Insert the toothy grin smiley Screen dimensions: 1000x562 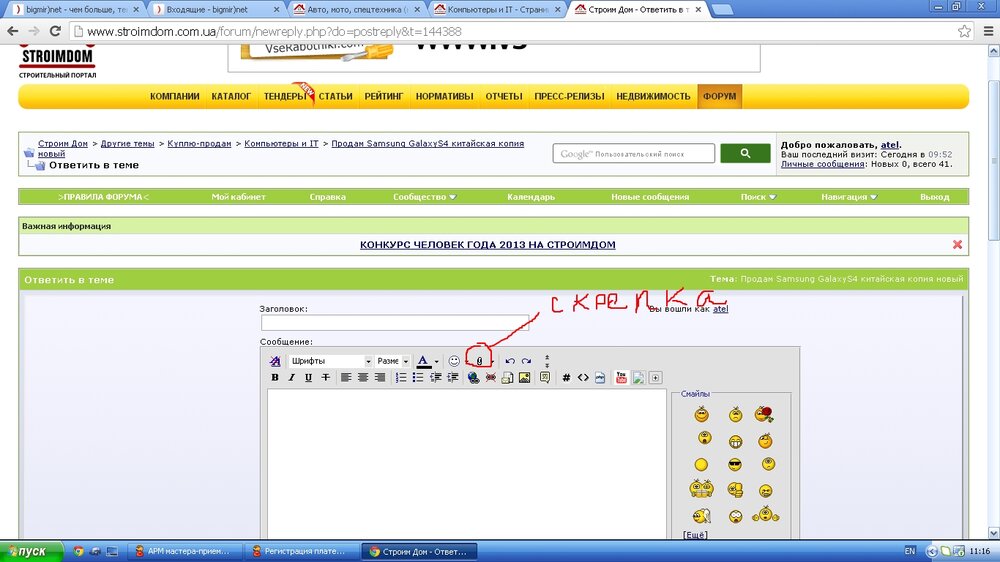click(x=735, y=441)
